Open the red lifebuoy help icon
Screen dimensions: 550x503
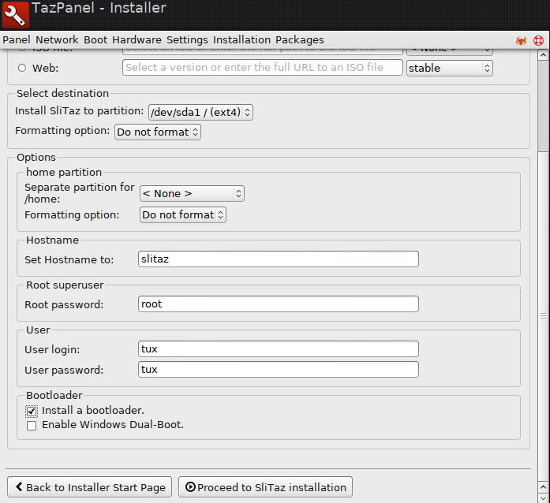(x=538, y=41)
